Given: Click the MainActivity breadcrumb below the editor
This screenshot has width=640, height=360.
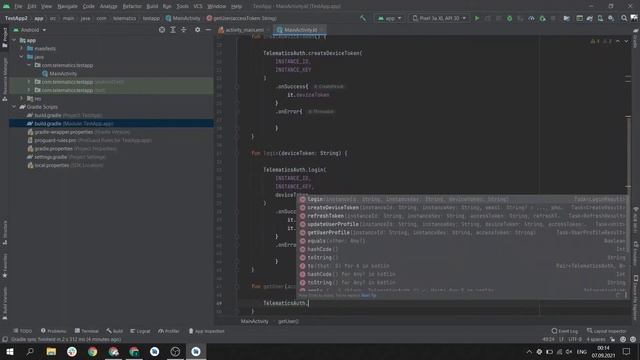Looking at the screenshot, I should (255, 321).
